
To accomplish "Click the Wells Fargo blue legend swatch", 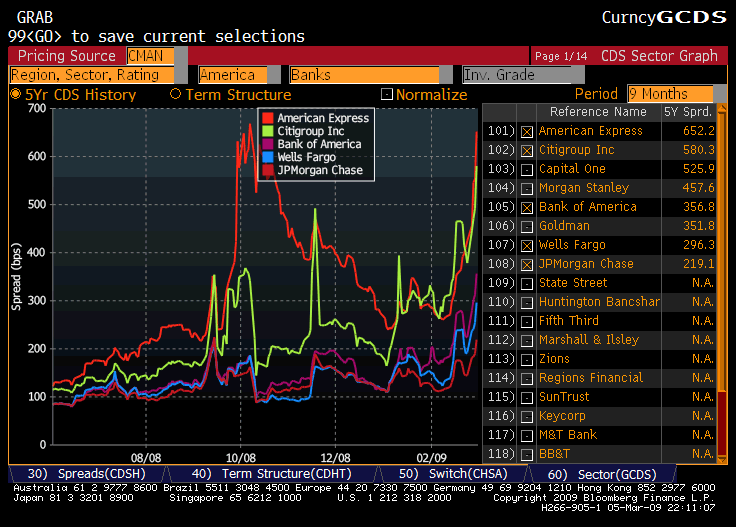I will pyautogui.click(x=266, y=158).
